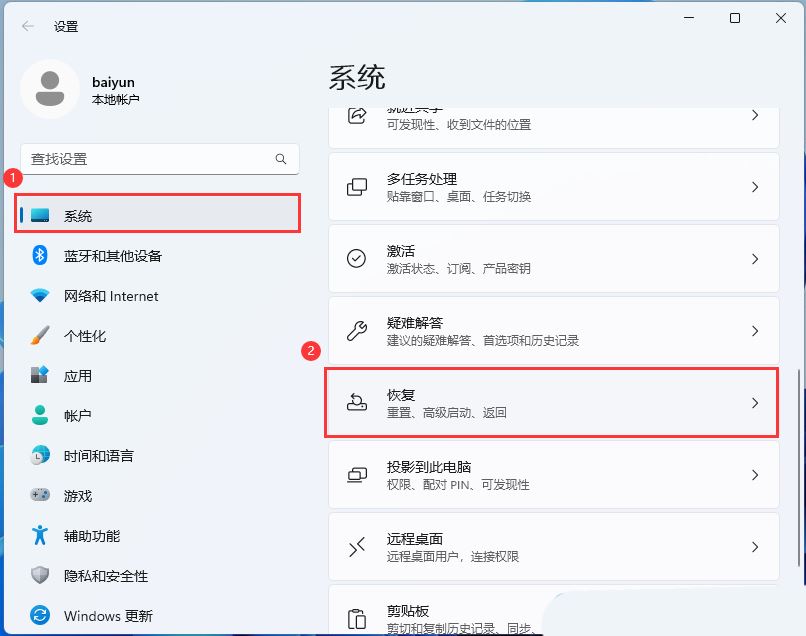
Task: Go to 隐私和安全性 page
Action: 158,576
